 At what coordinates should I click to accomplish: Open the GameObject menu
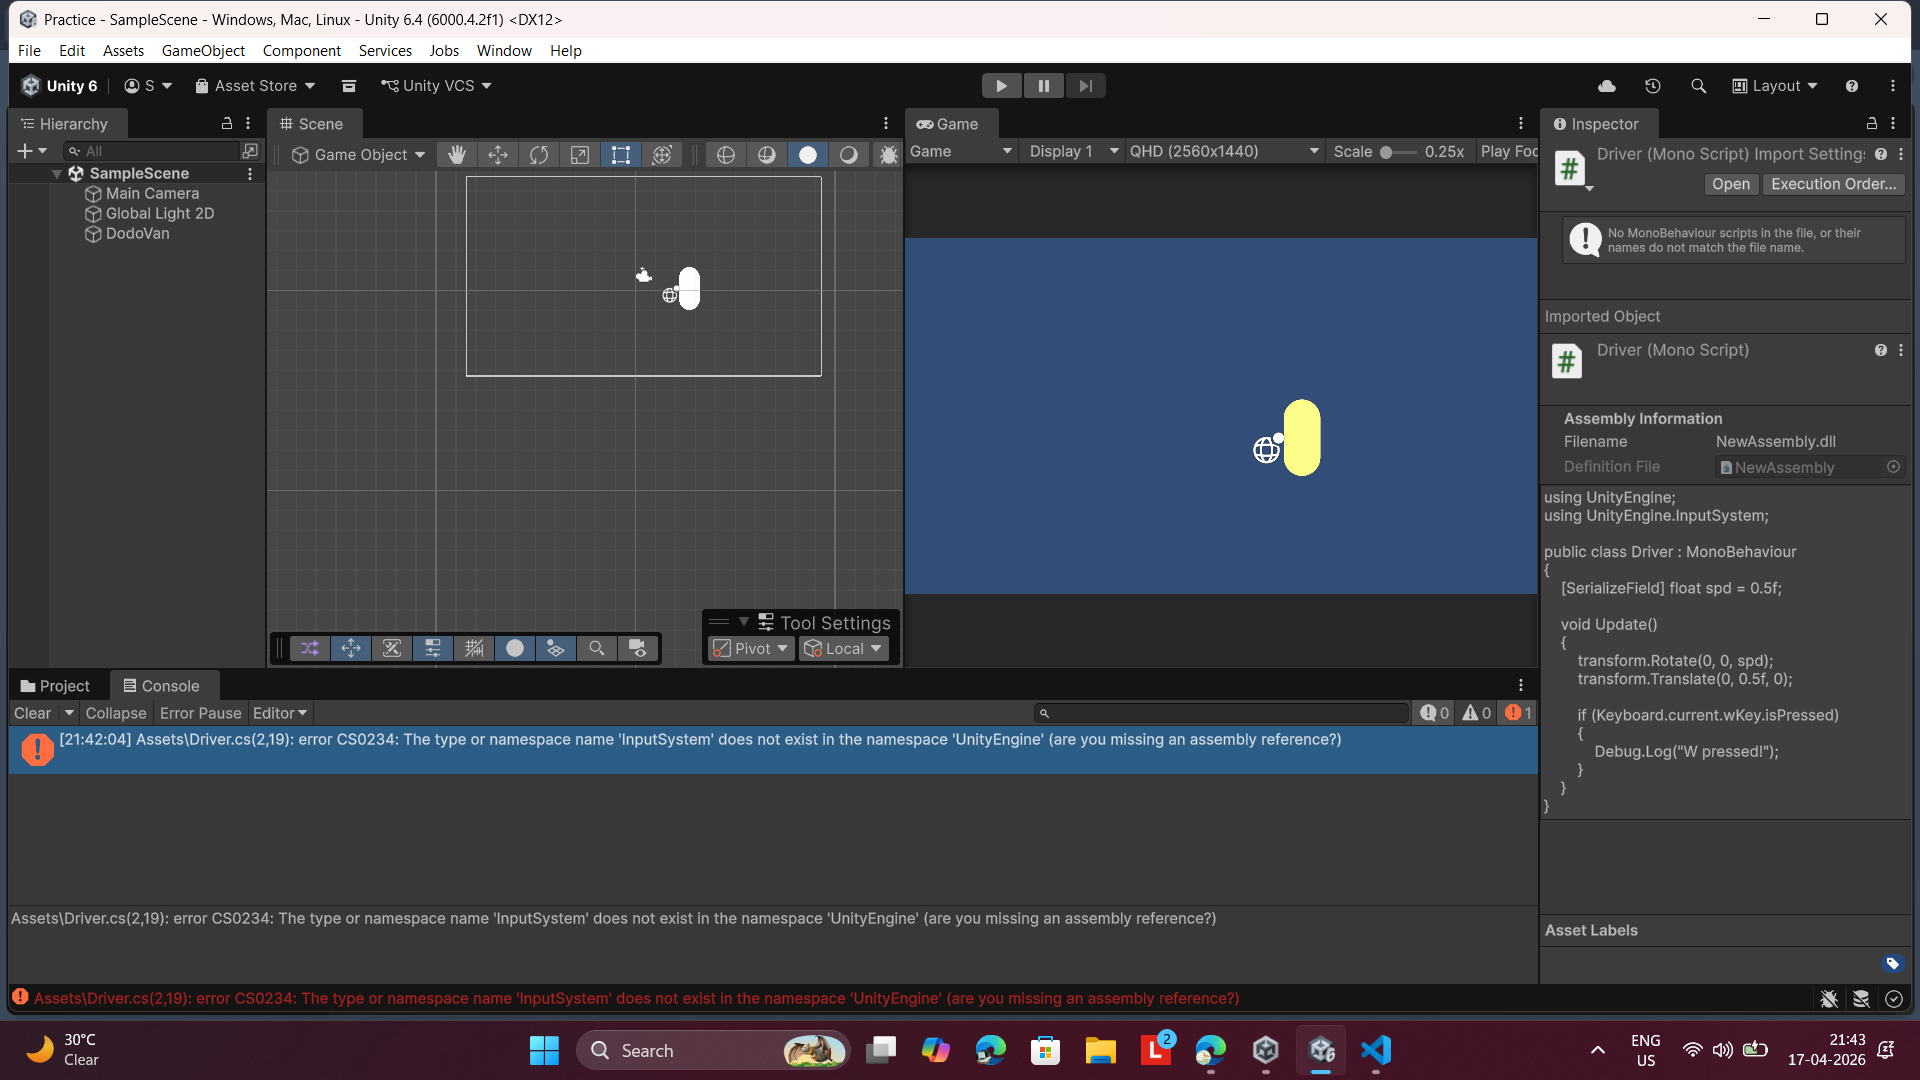(203, 50)
